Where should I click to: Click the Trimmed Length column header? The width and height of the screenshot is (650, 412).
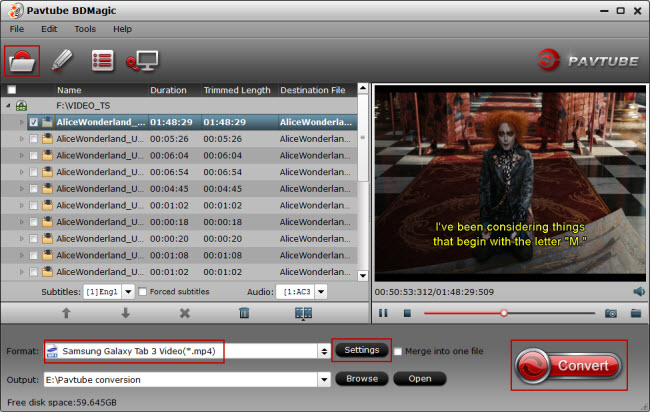click(237, 90)
